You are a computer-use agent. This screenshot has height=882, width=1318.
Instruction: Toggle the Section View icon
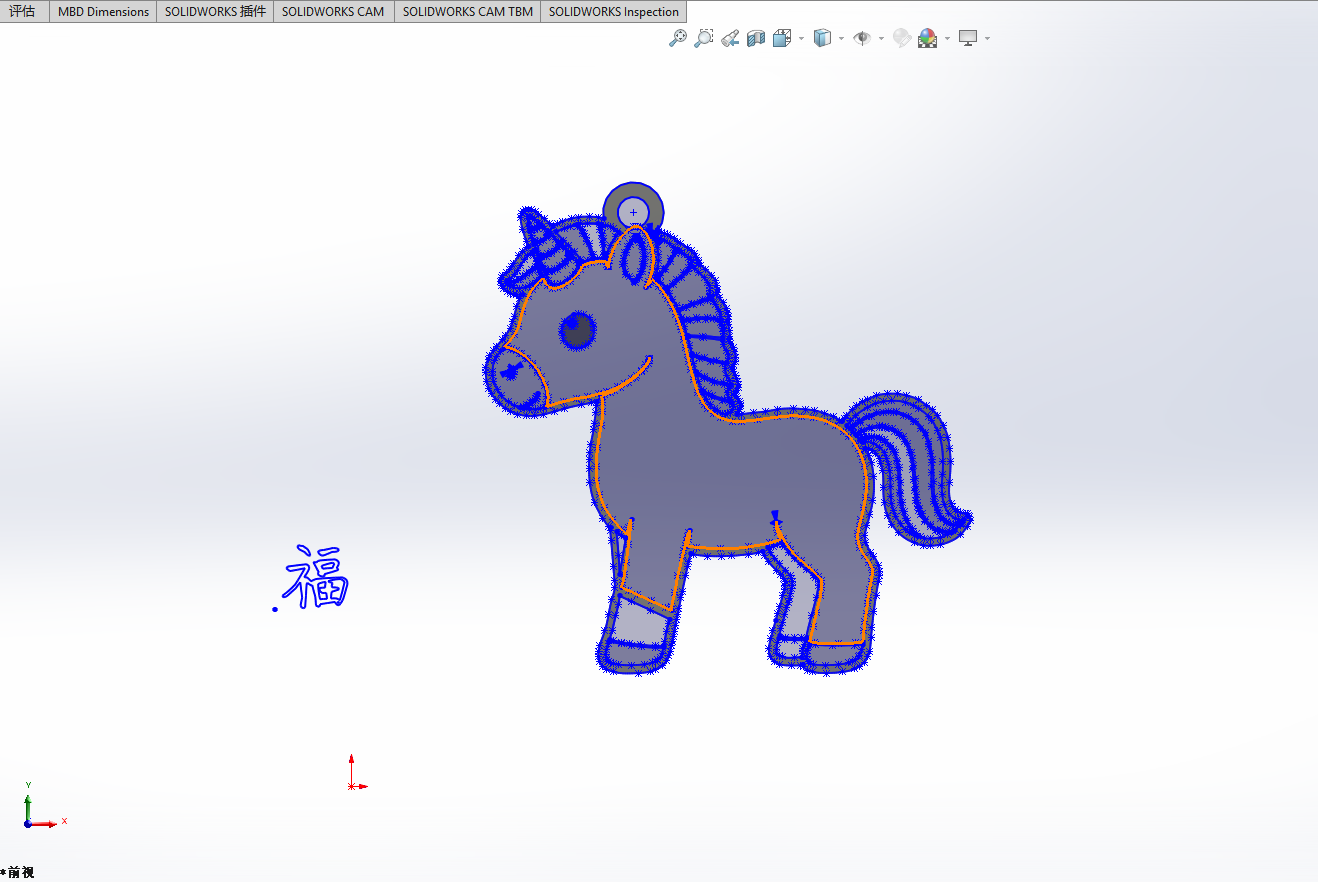click(756, 38)
